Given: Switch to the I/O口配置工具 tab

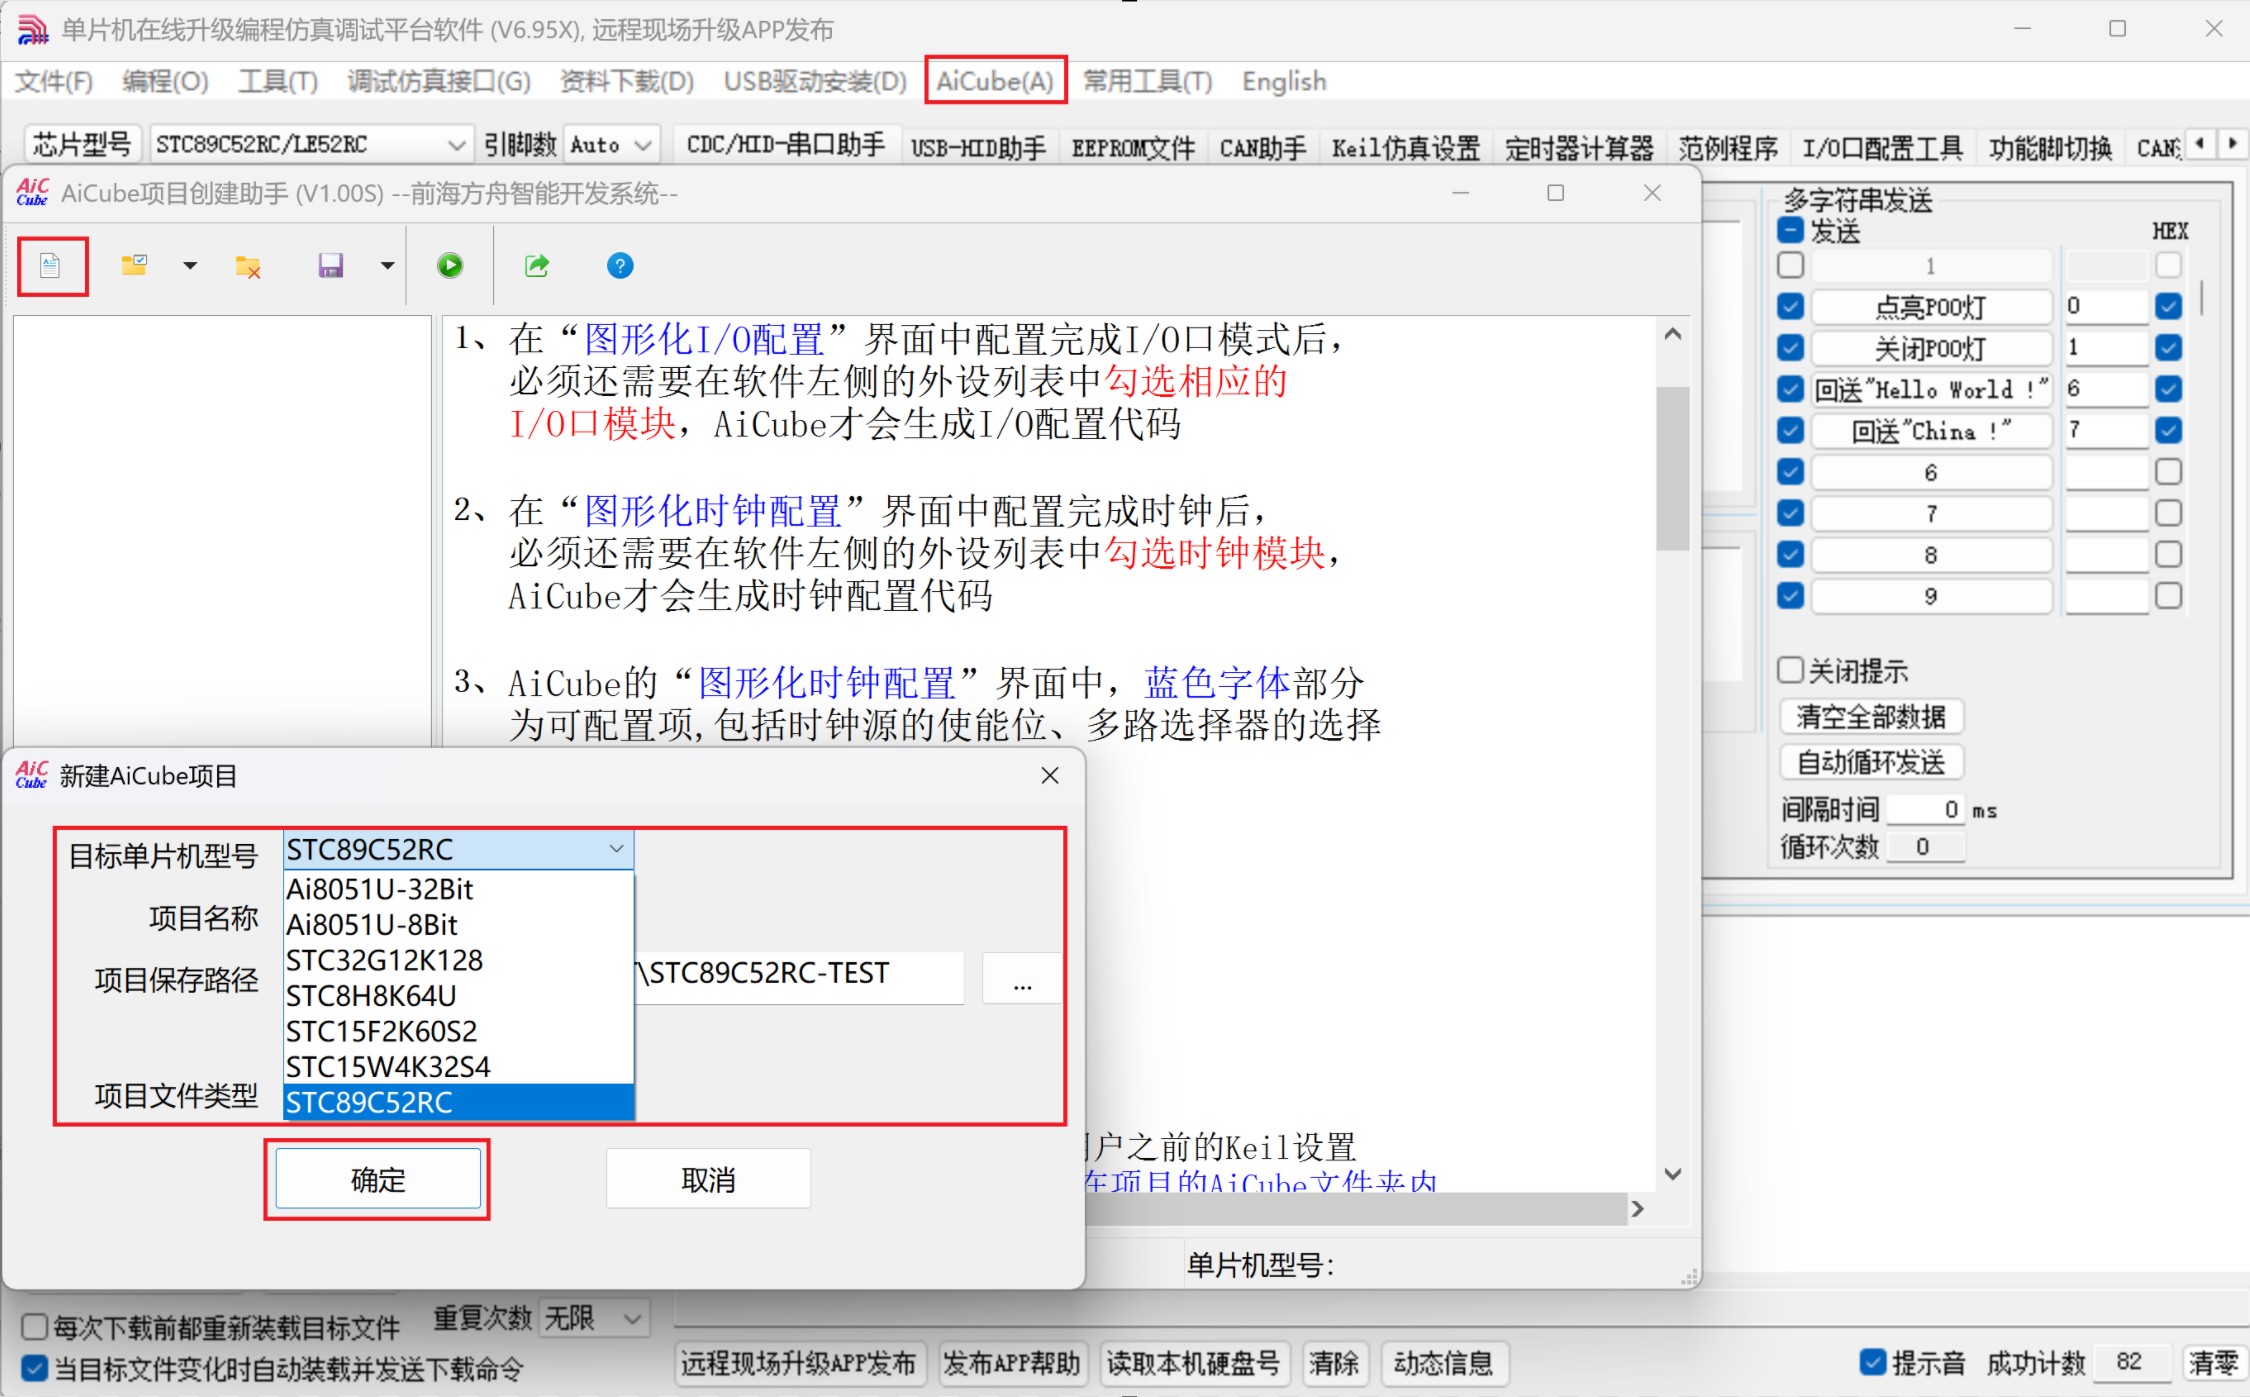Looking at the screenshot, I should [1882, 148].
